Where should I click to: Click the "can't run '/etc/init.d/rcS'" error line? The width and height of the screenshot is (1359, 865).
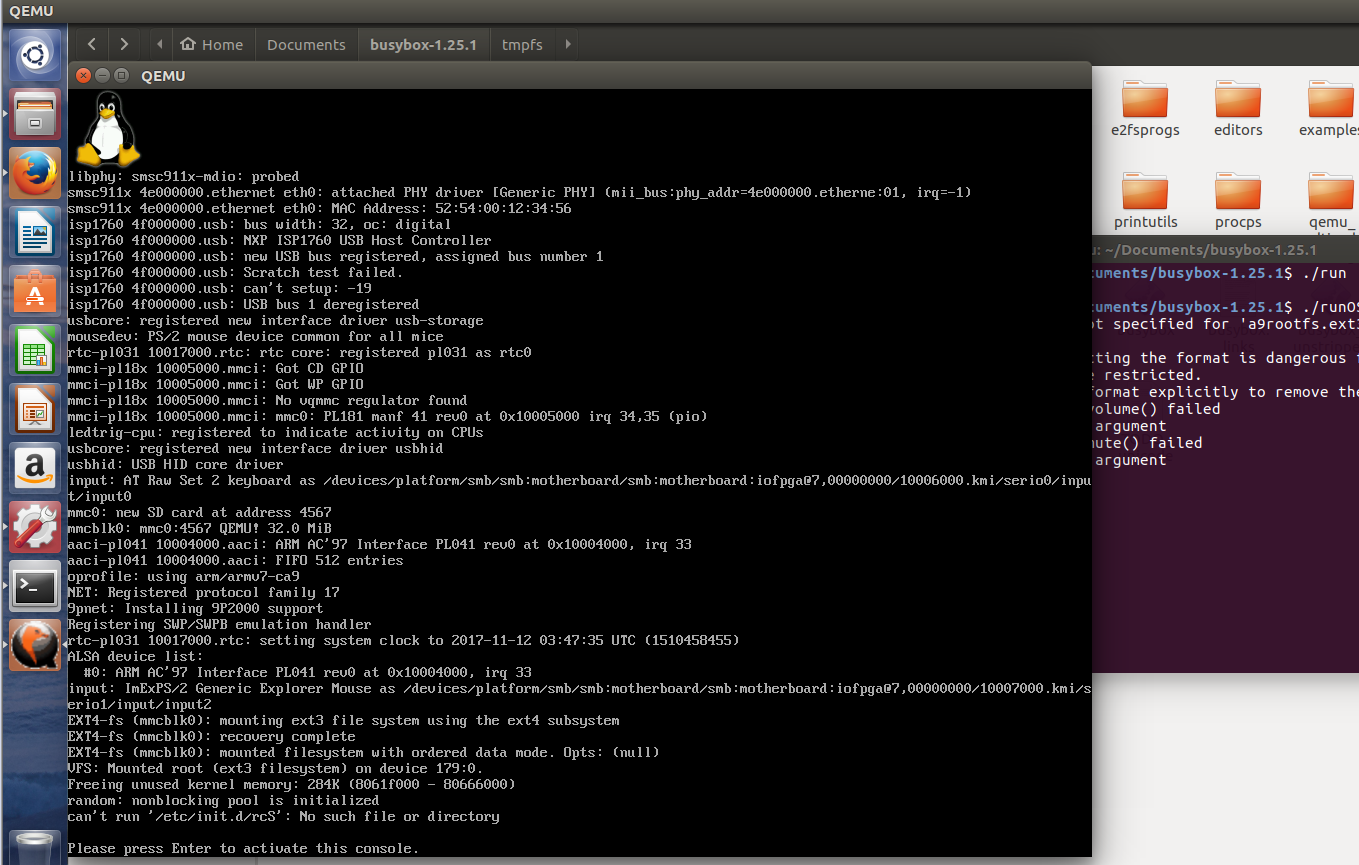283,816
